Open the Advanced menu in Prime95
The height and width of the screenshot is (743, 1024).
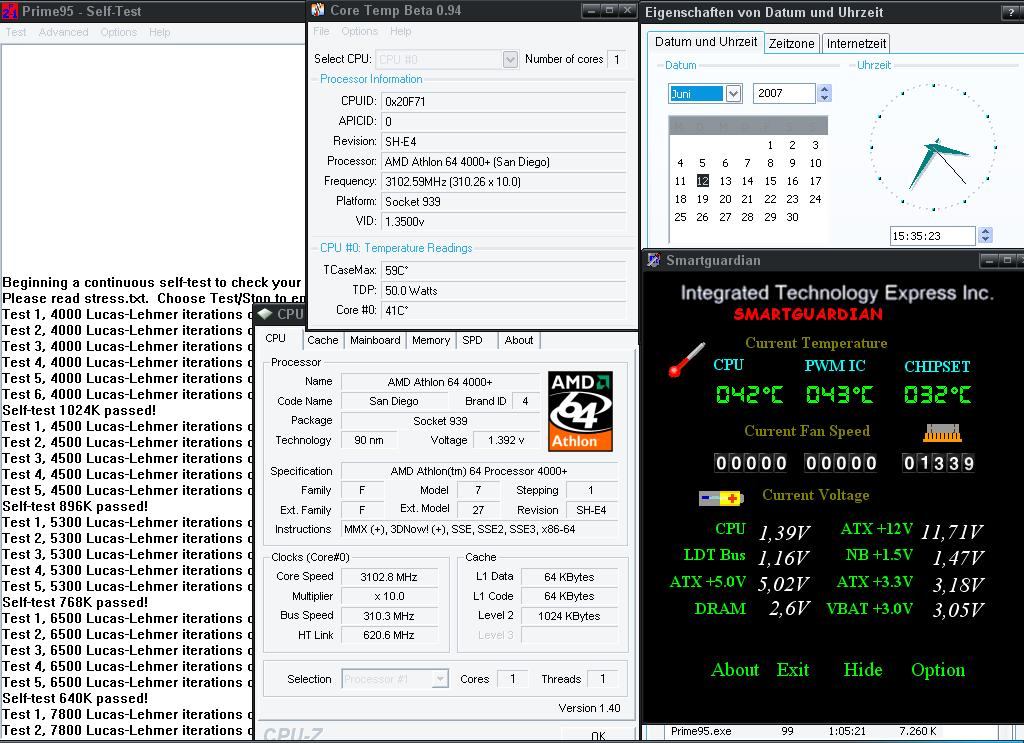point(63,32)
